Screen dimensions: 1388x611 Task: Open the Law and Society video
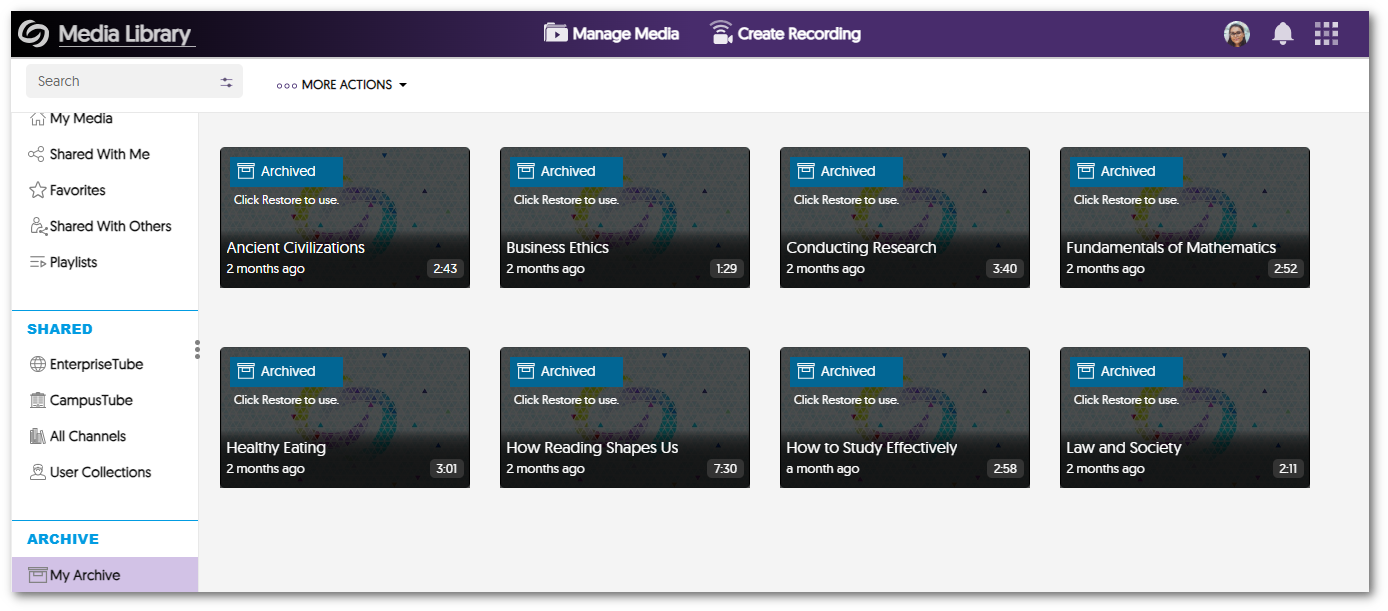1184,418
